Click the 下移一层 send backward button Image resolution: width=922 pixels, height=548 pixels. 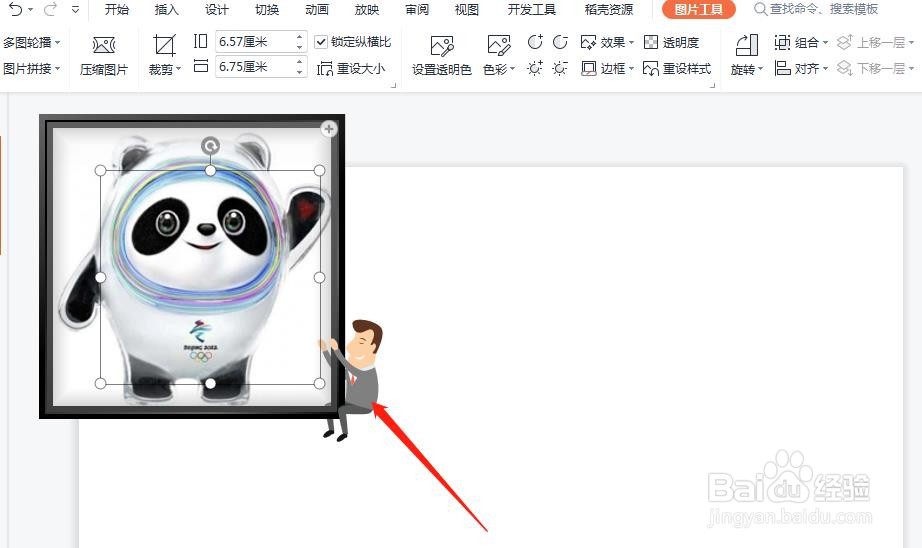tap(875, 68)
